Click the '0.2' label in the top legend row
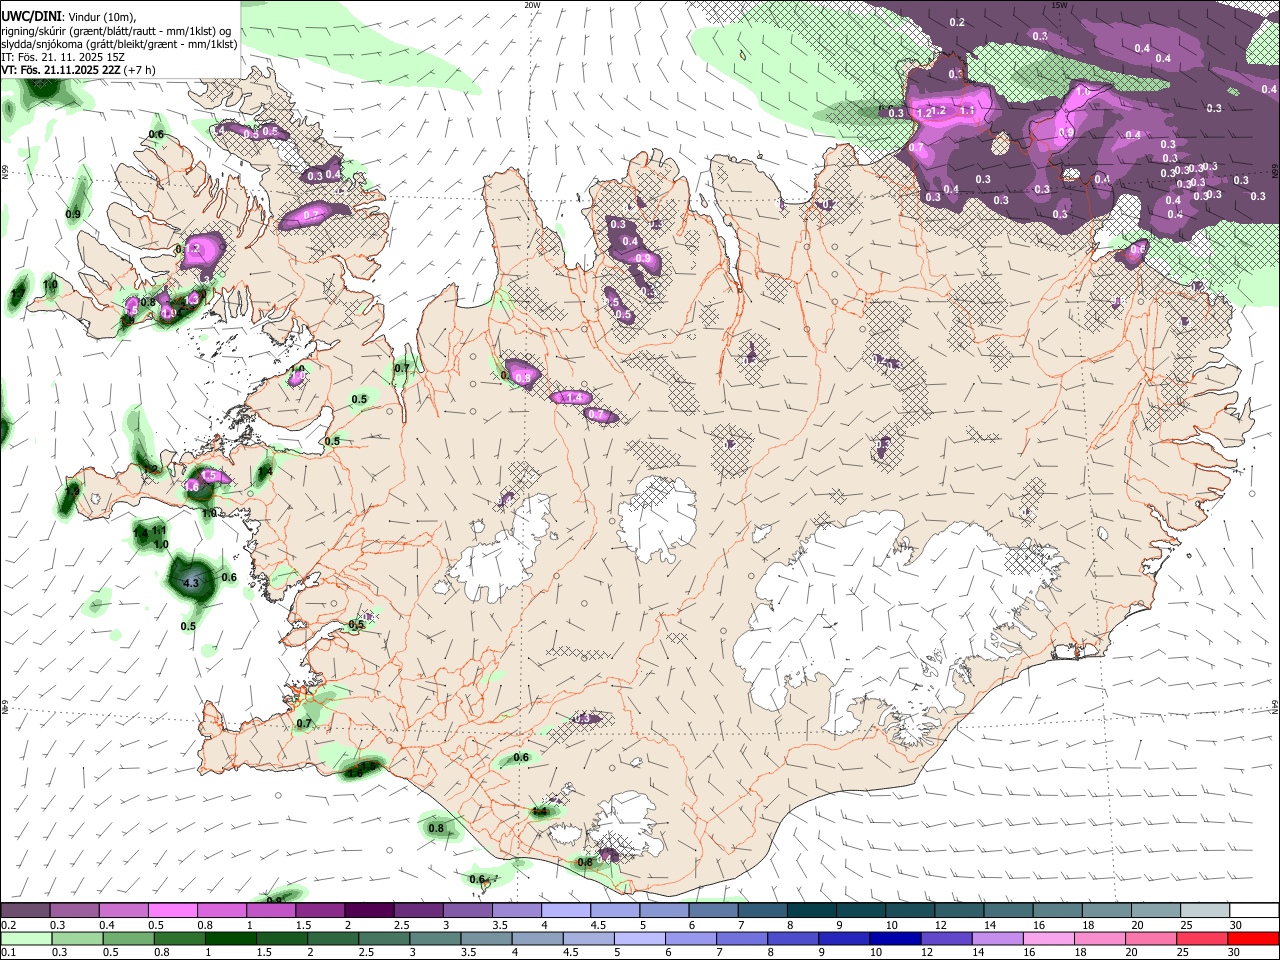The height and width of the screenshot is (960, 1280). coord(9,925)
